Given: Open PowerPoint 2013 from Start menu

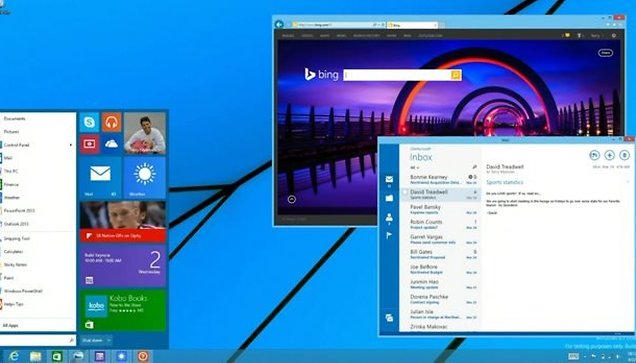Looking at the screenshot, I should click(x=19, y=211).
